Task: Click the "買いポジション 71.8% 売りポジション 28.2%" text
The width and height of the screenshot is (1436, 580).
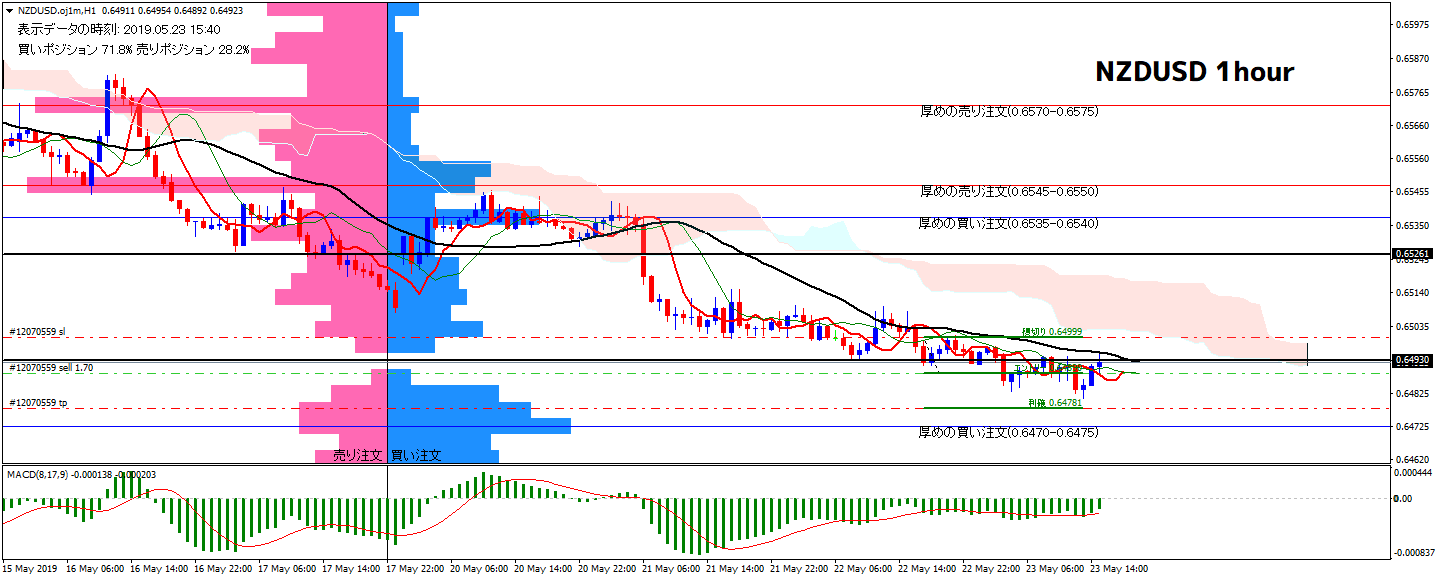Action: (x=134, y=48)
